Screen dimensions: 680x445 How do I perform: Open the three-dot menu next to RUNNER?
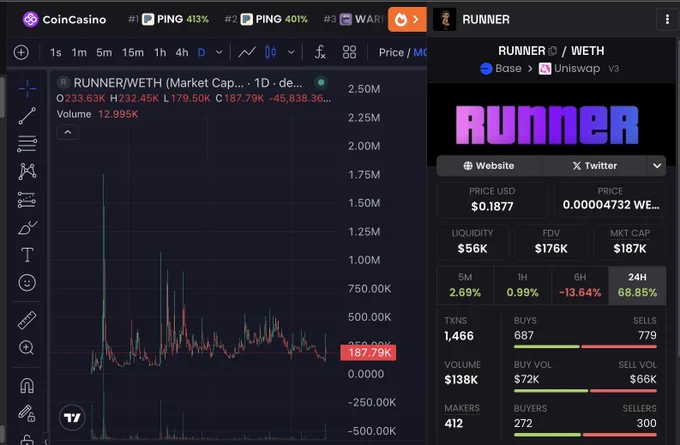(667, 19)
